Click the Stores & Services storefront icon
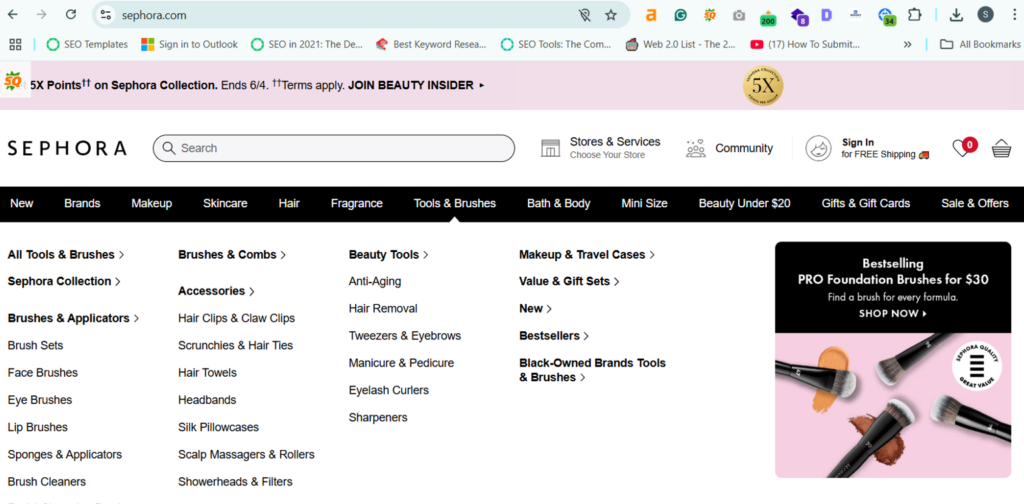This screenshot has height=504, width=1024. coord(550,148)
